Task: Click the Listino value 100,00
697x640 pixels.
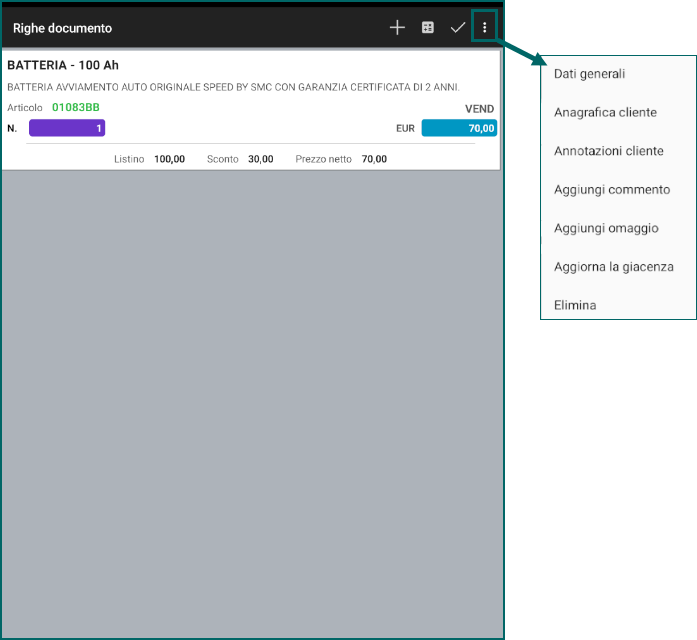Action: [169, 159]
